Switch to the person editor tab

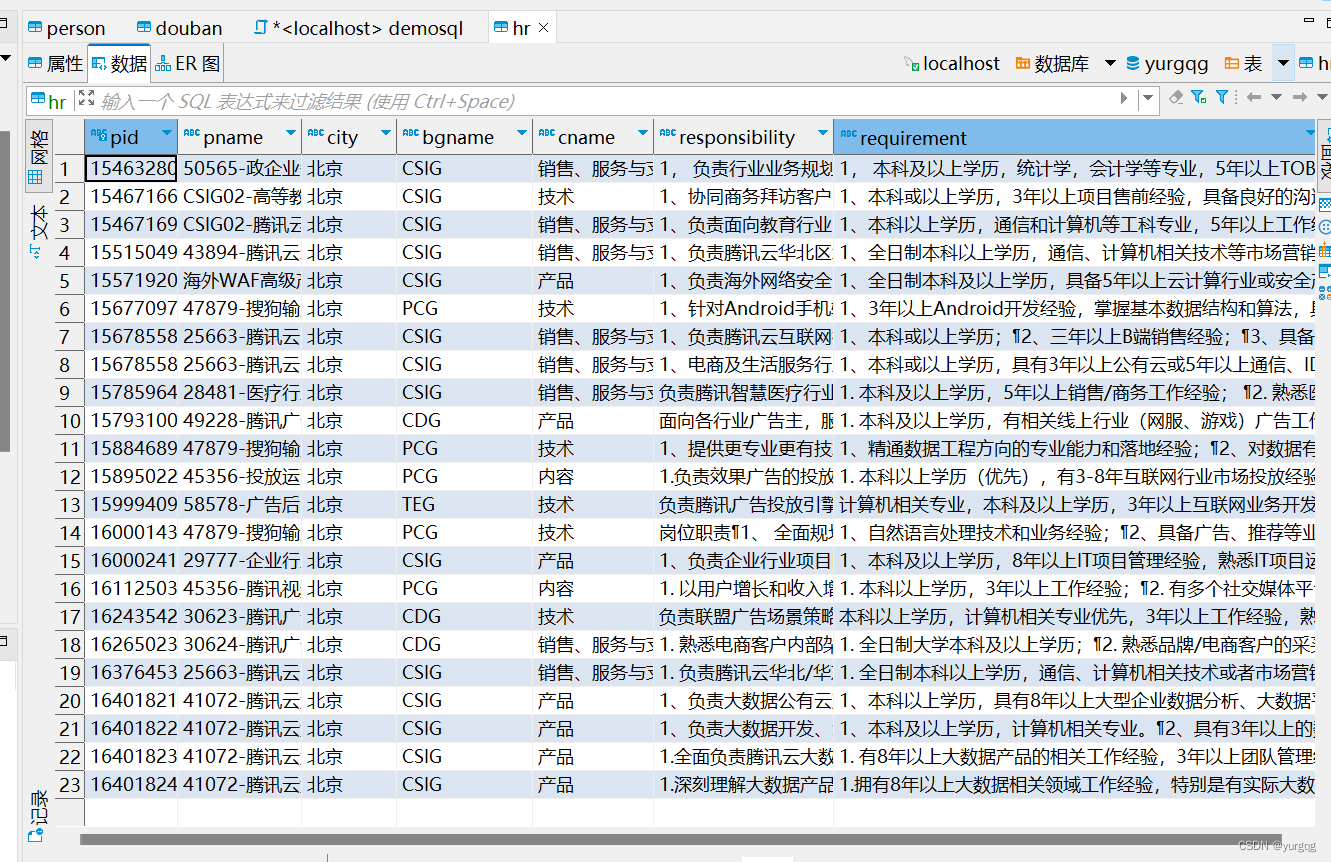66,28
